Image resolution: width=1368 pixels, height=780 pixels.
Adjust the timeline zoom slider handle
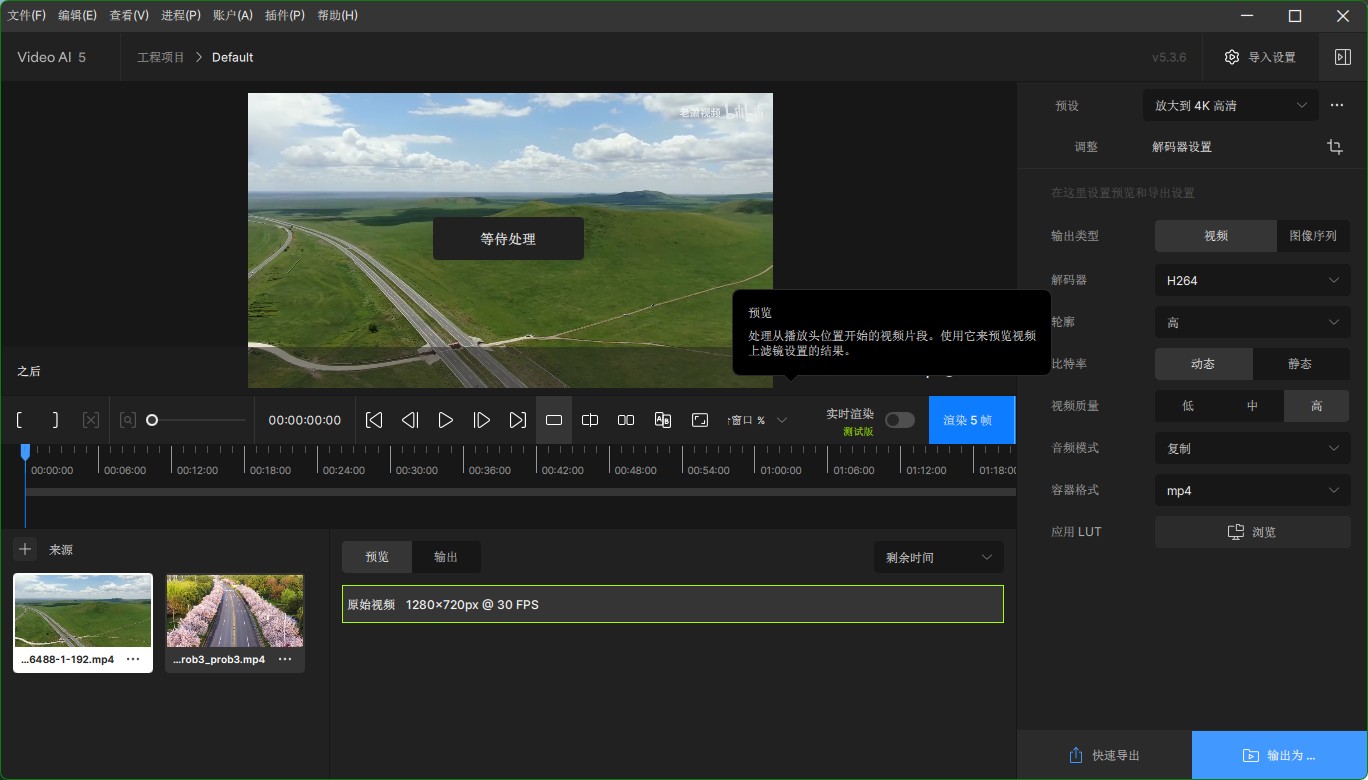pyautogui.click(x=152, y=420)
